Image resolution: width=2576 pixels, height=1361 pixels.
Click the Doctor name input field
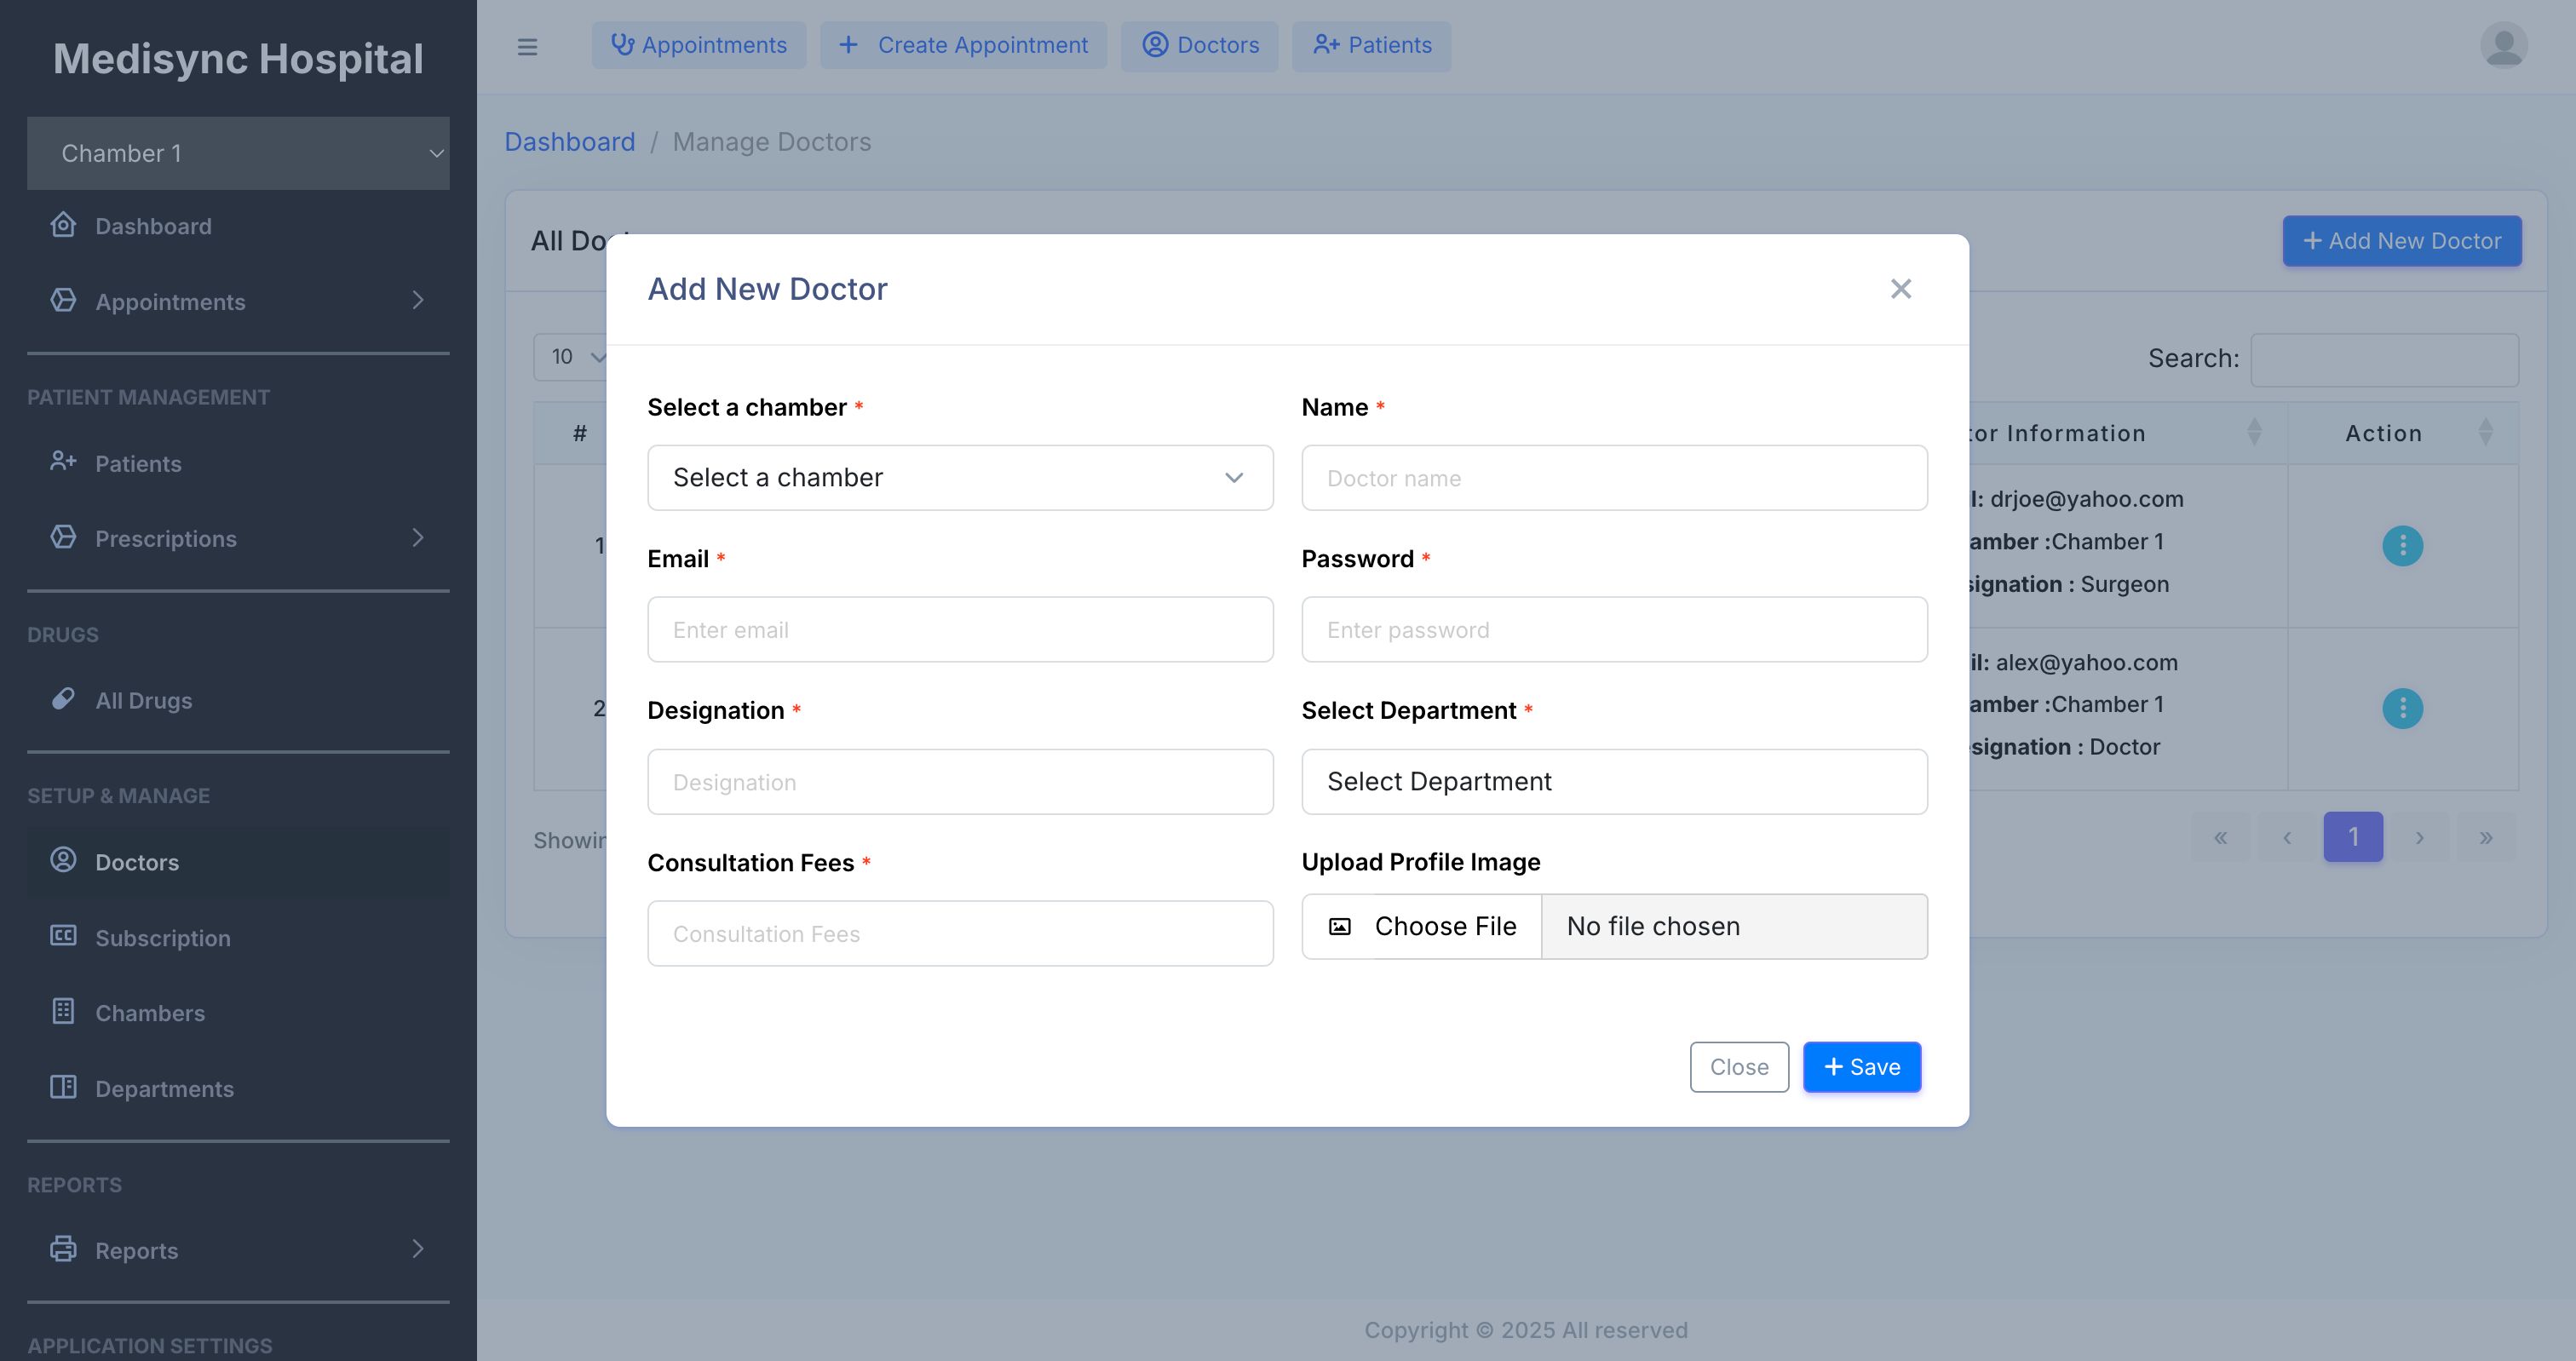tap(1613, 478)
